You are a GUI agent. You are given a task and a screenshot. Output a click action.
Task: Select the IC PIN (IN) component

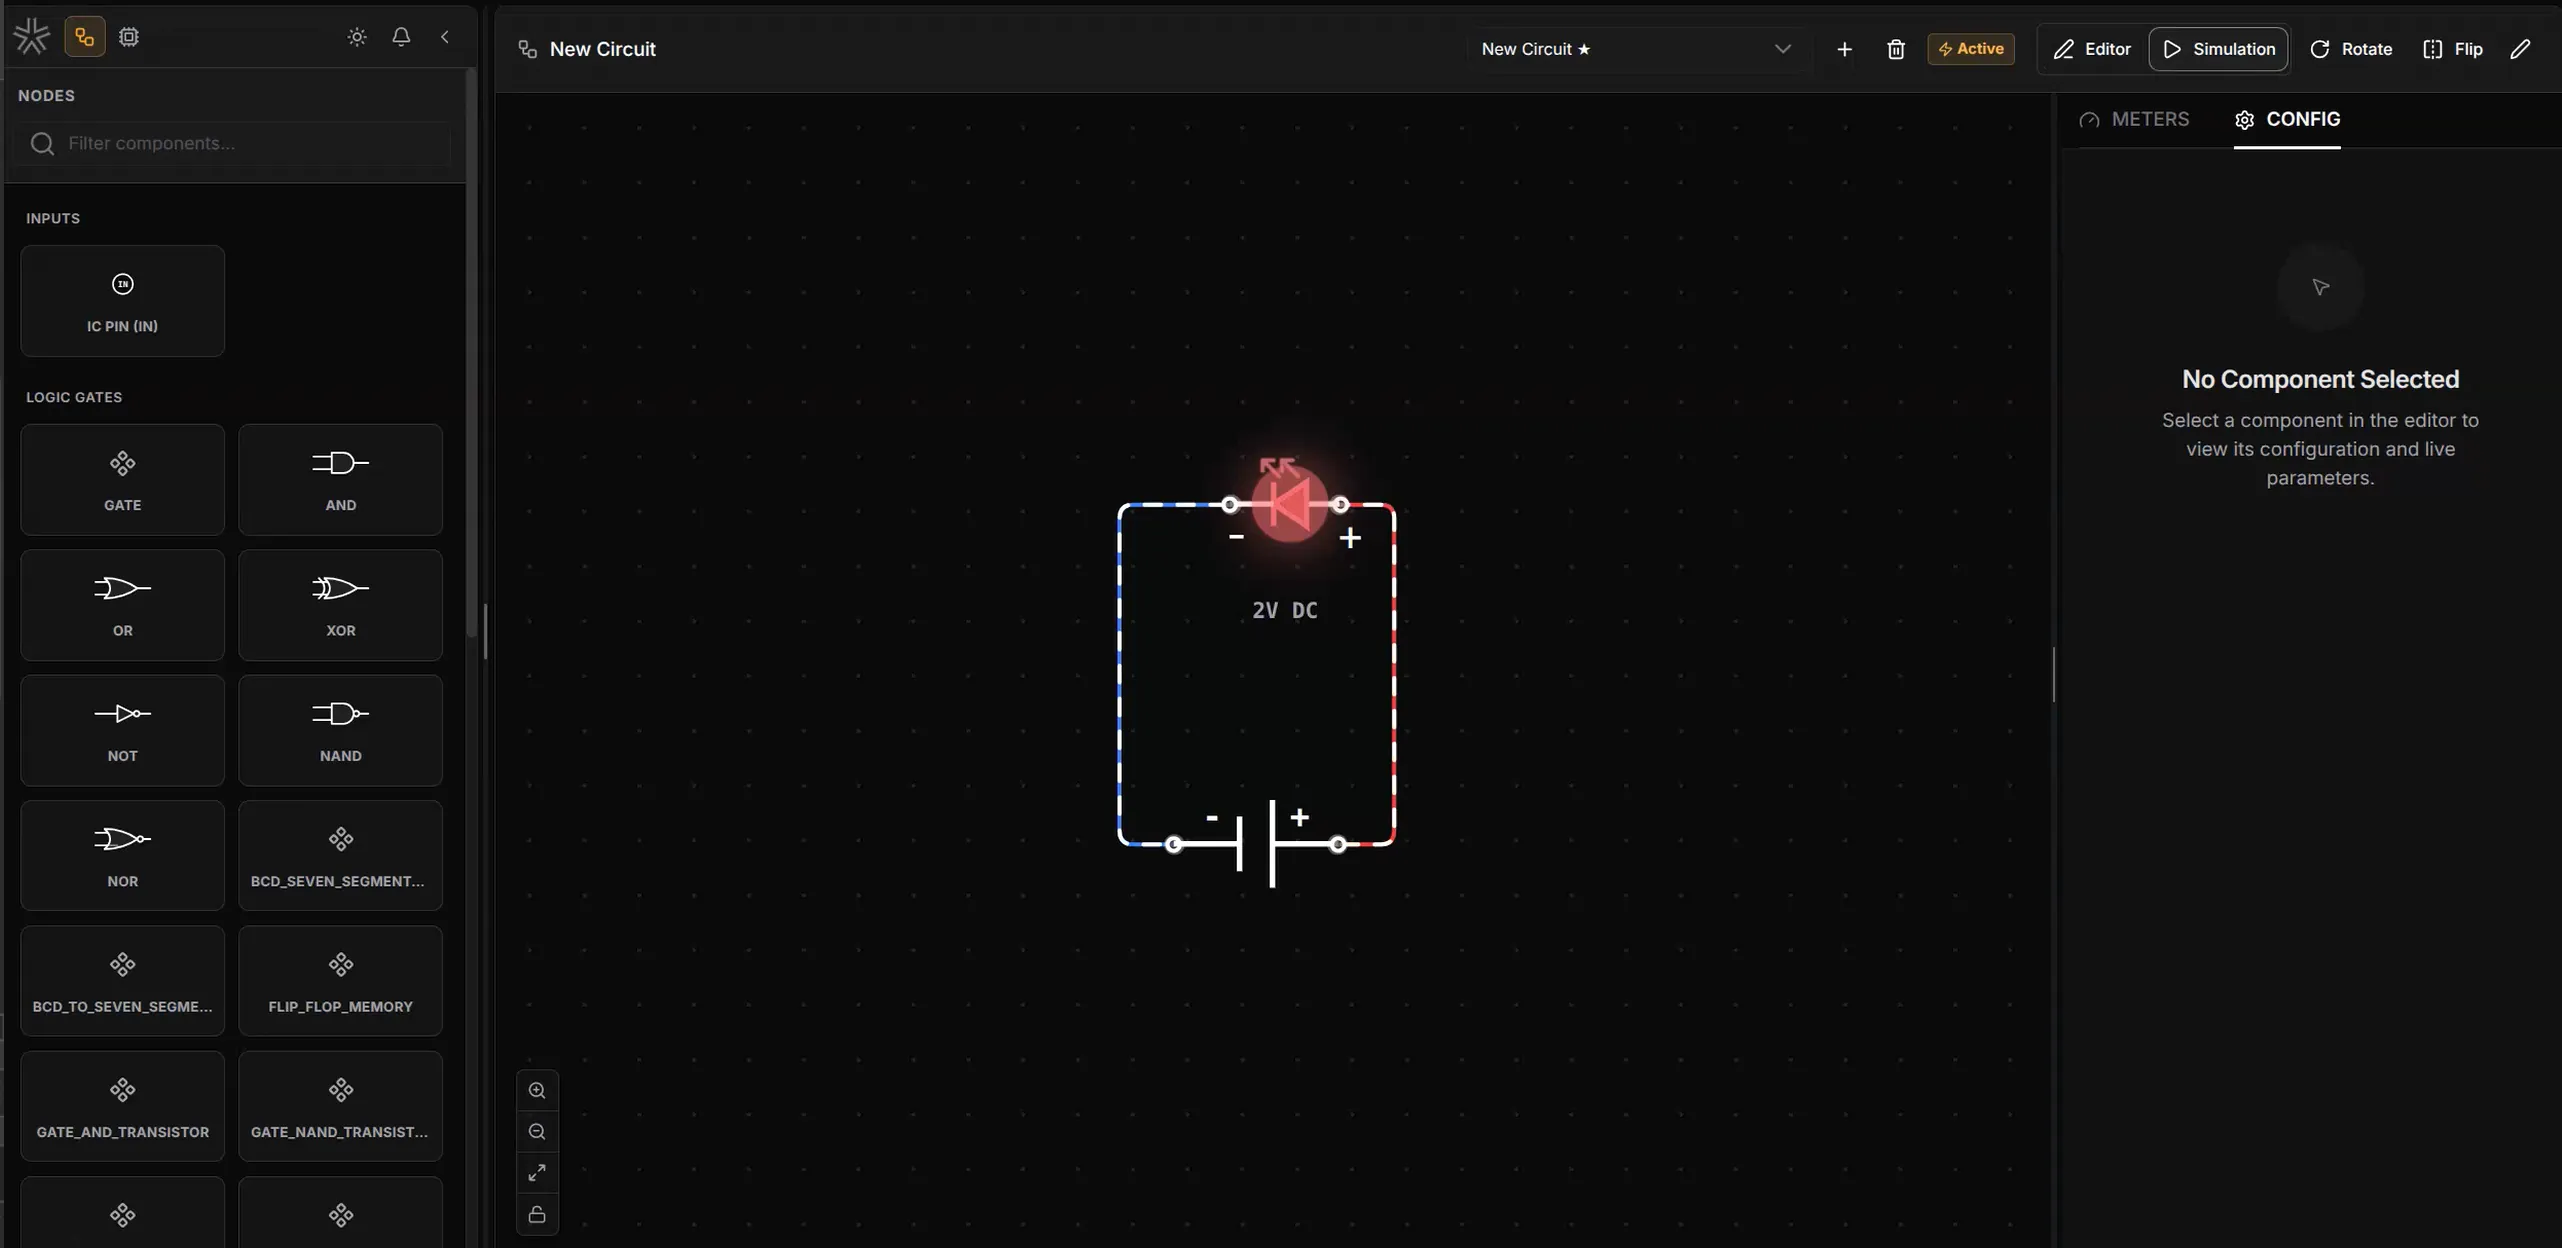point(123,301)
